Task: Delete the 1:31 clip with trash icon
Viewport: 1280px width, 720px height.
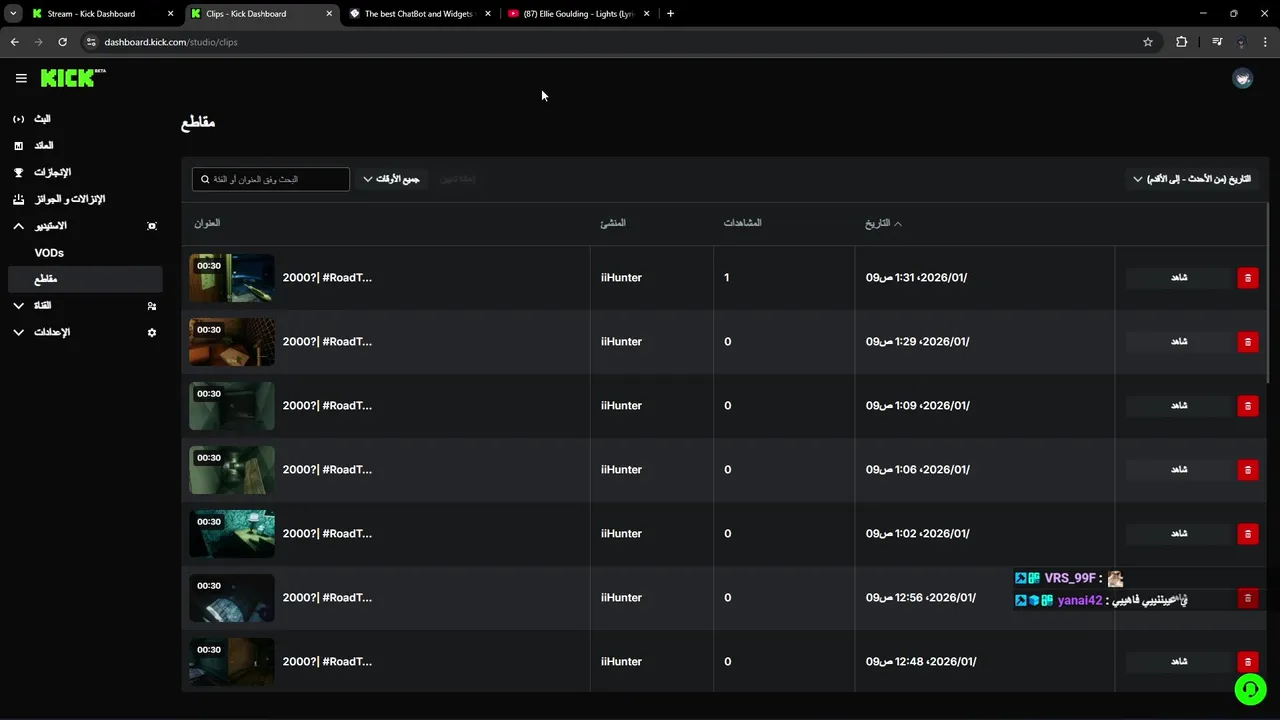Action: click(1247, 278)
